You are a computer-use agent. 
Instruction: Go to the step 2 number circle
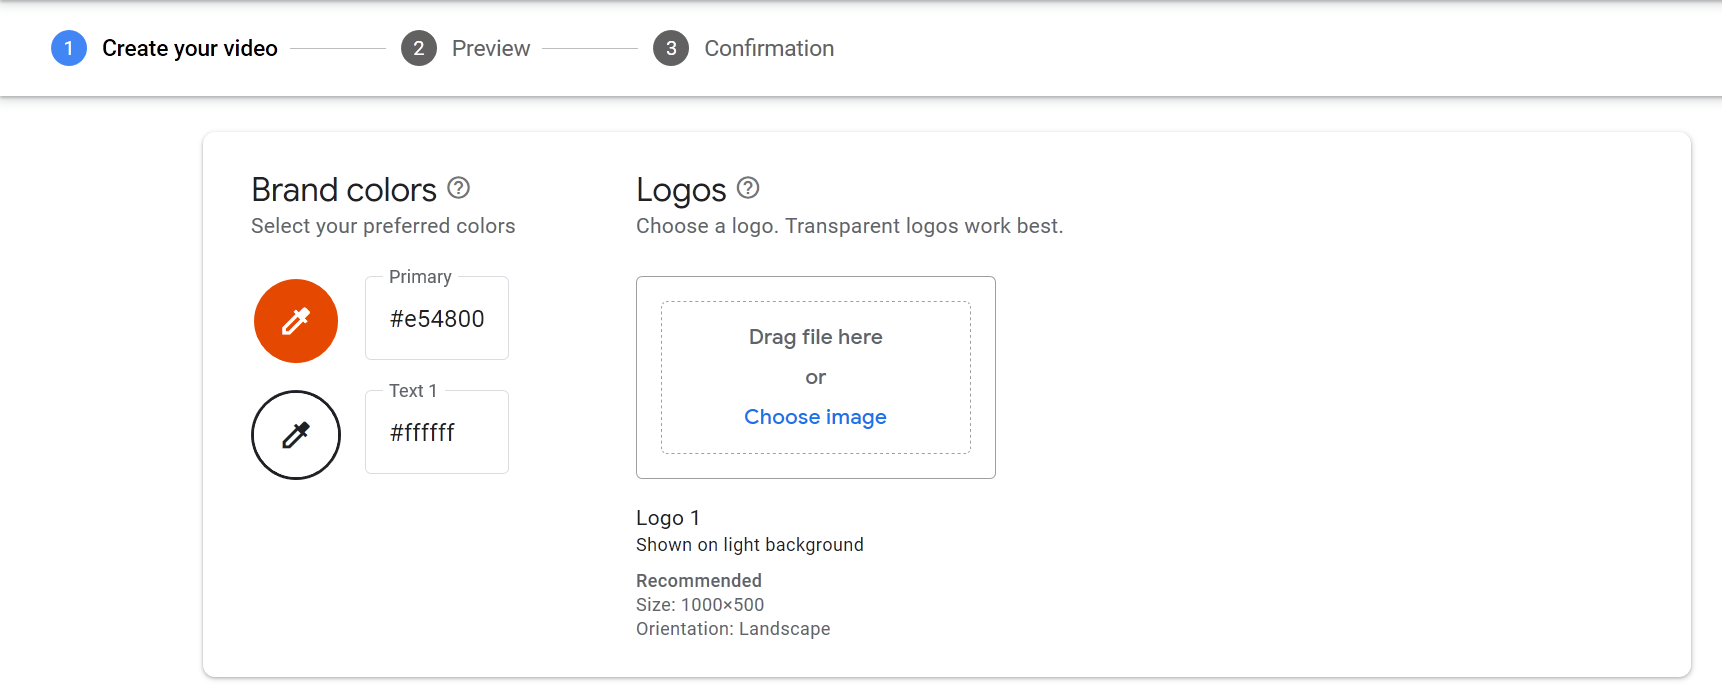[419, 48]
